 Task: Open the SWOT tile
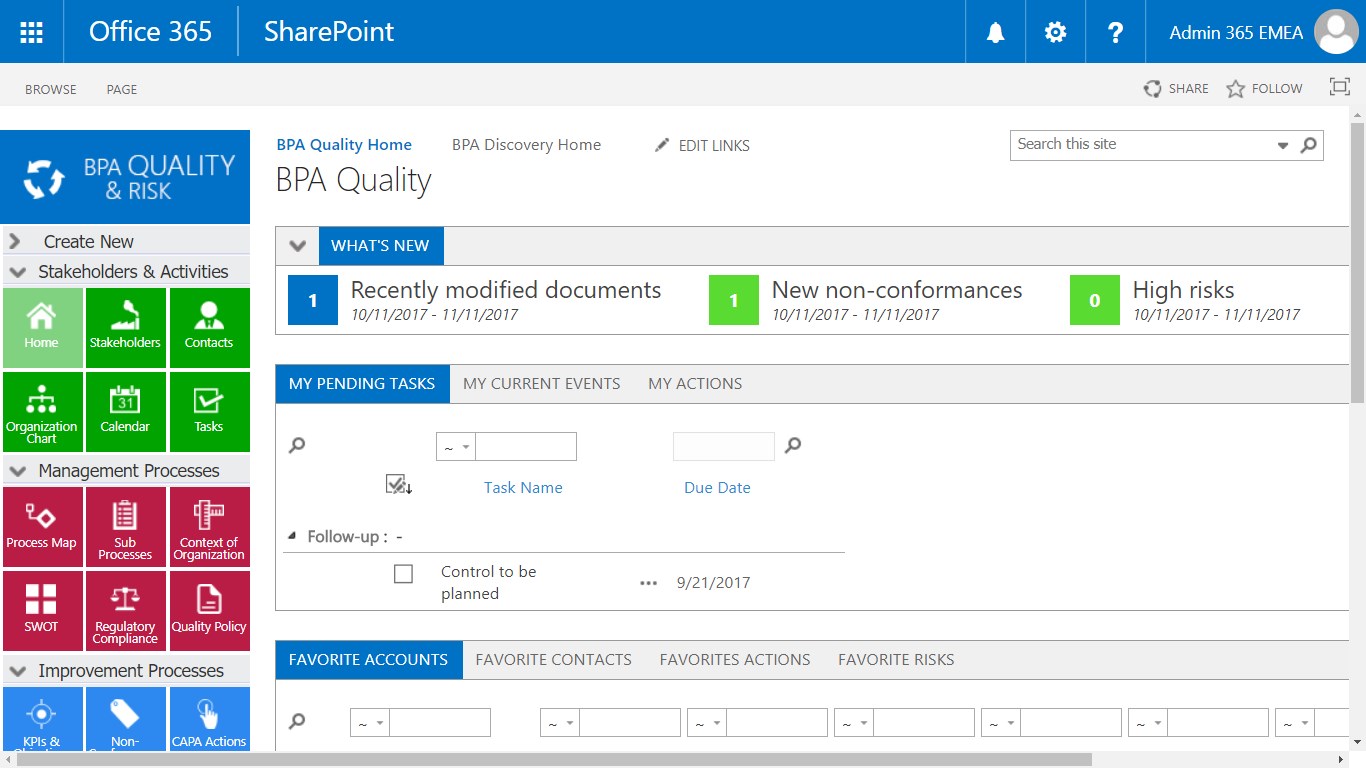tap(42, 611)
